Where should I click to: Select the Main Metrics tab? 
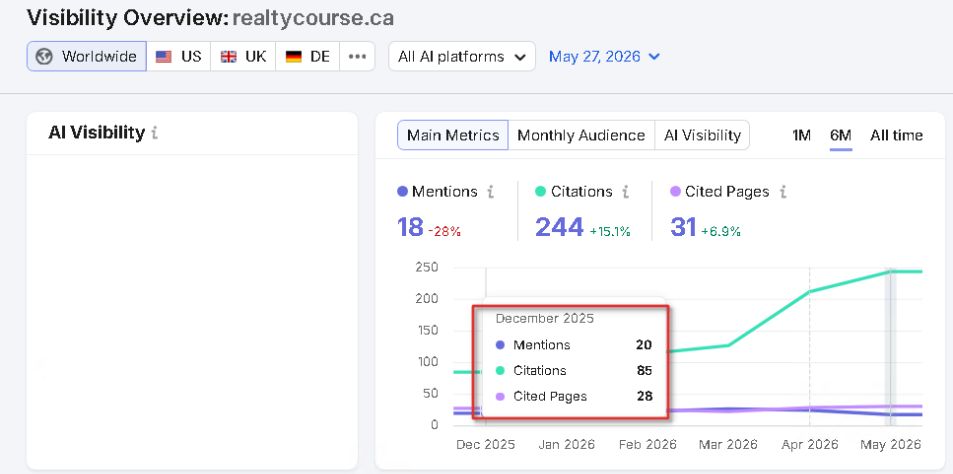click(453, 135)
